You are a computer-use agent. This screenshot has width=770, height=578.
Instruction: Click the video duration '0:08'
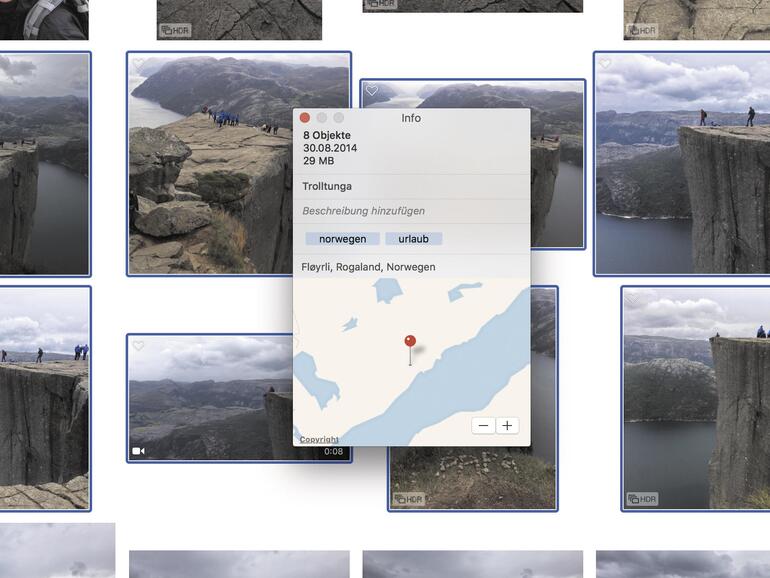(333, 451)
